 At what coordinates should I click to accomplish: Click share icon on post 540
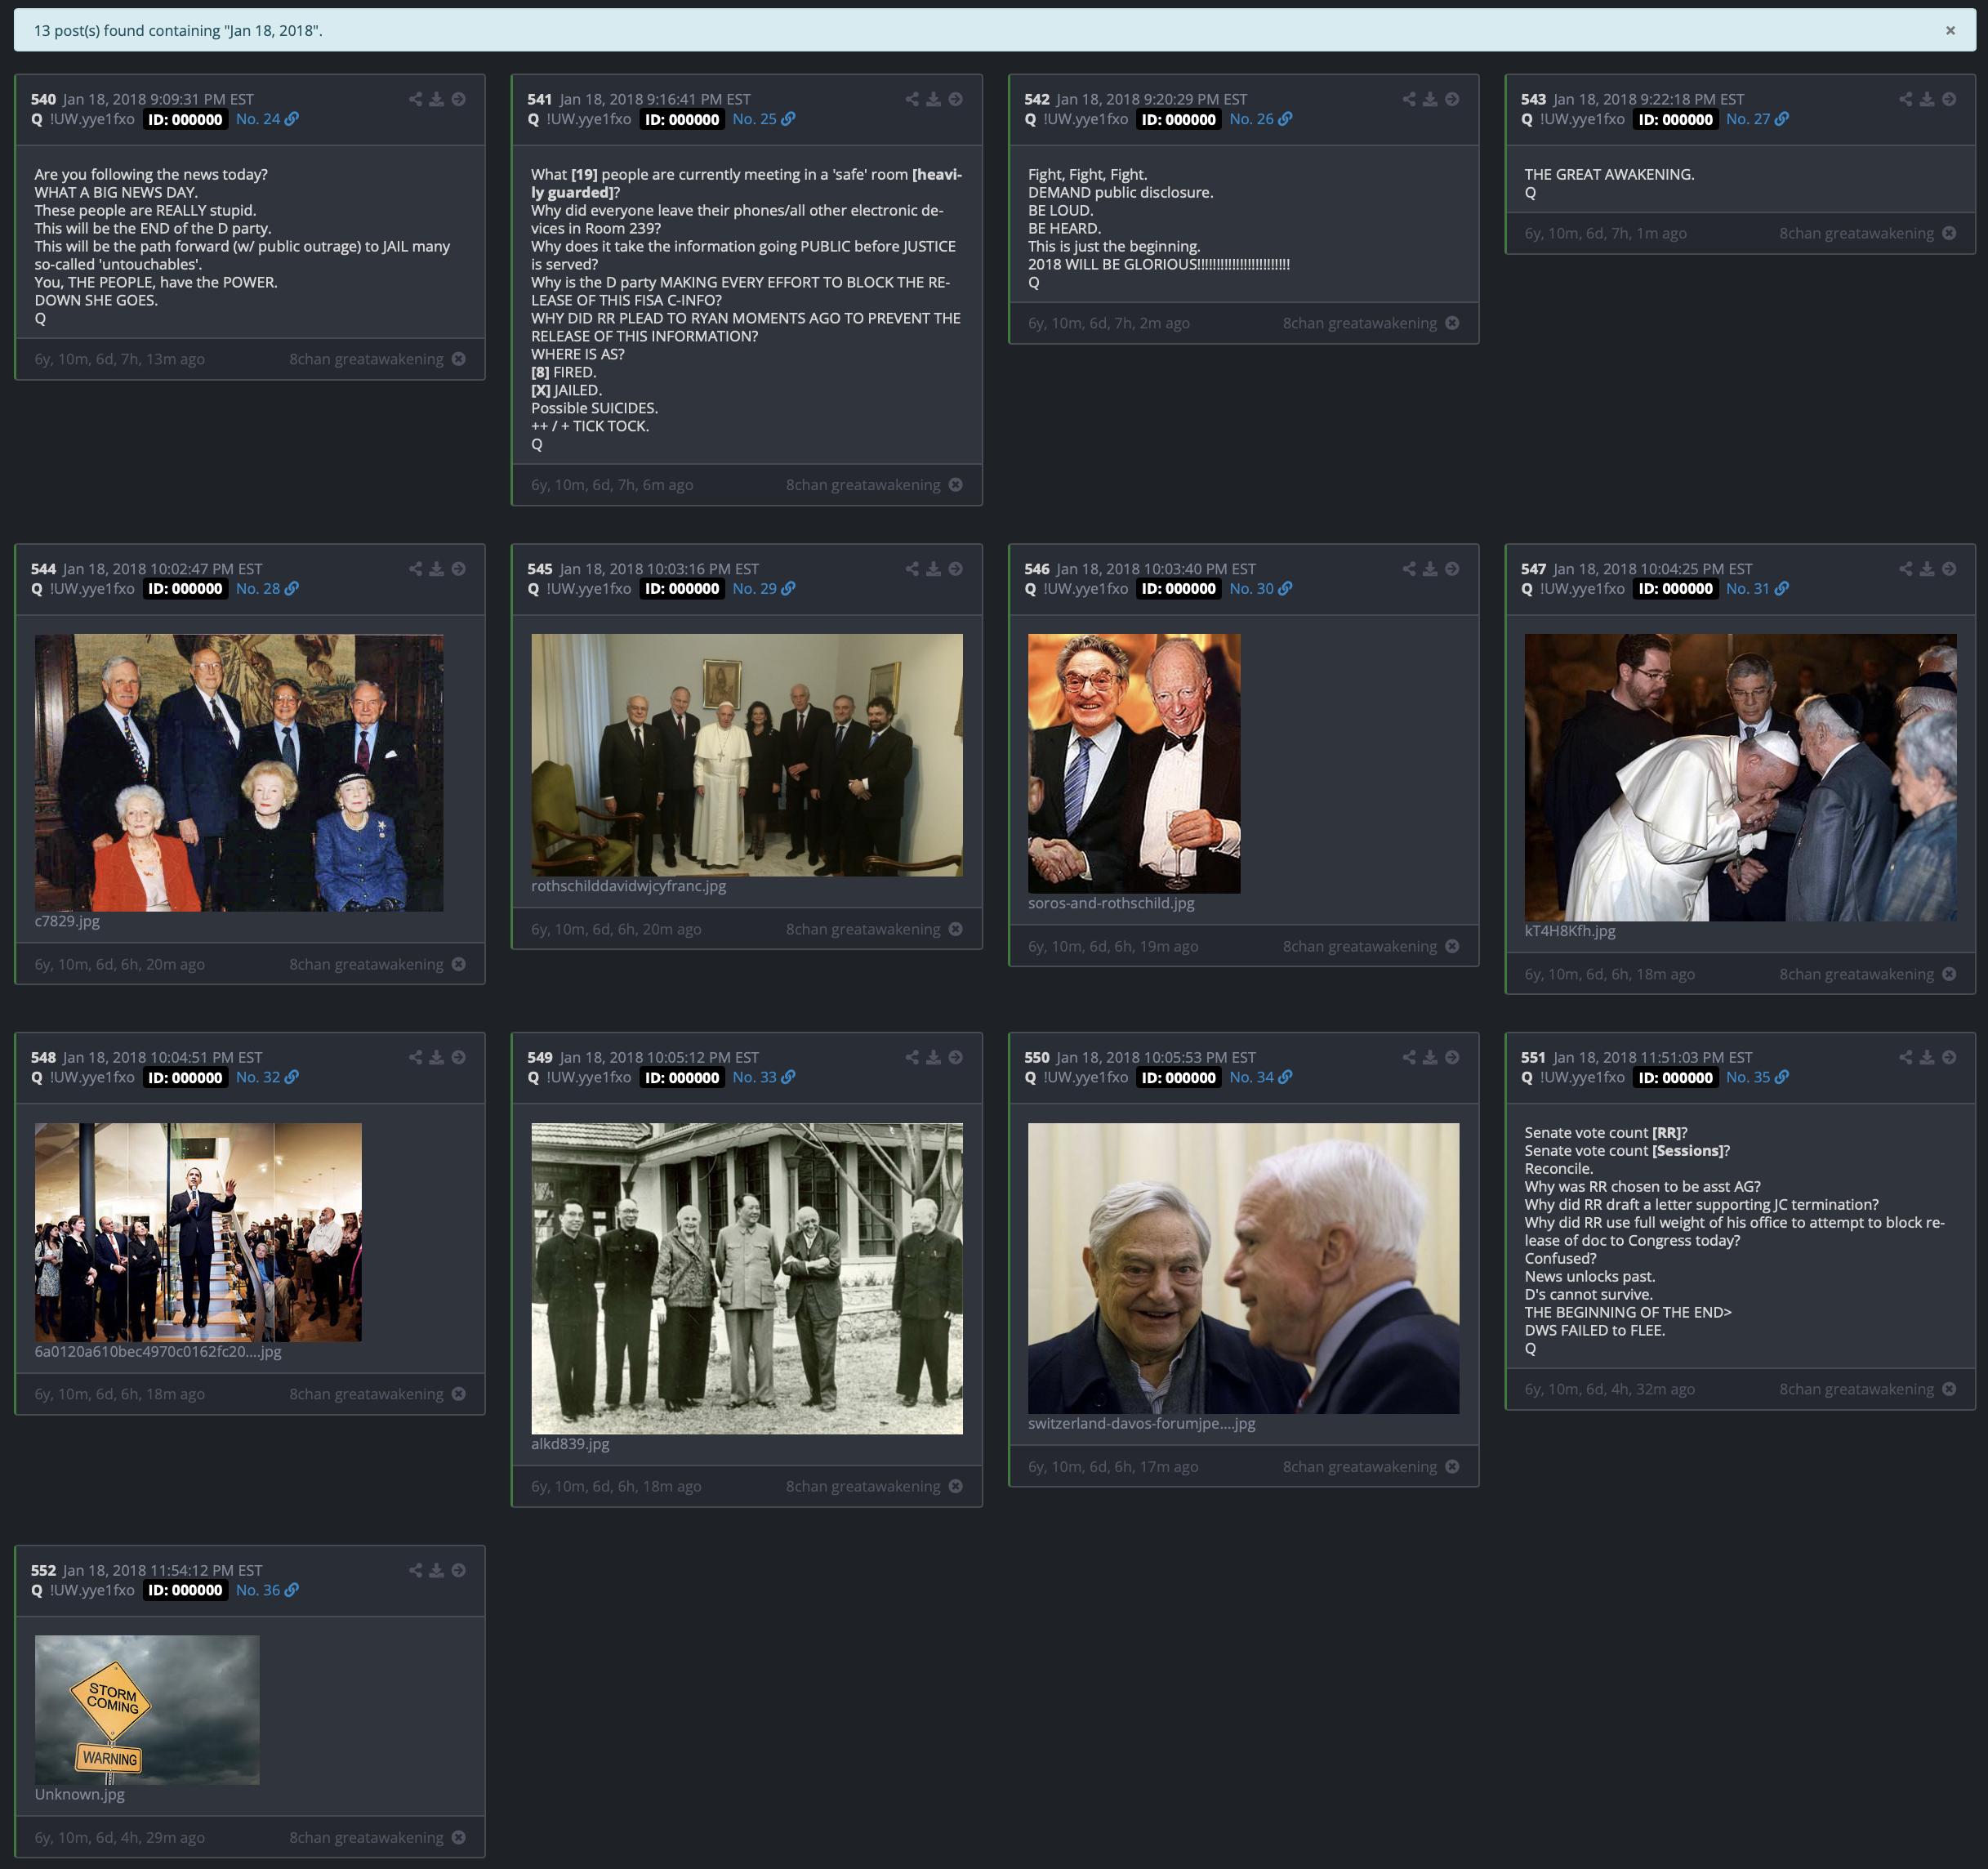[415, 99]
